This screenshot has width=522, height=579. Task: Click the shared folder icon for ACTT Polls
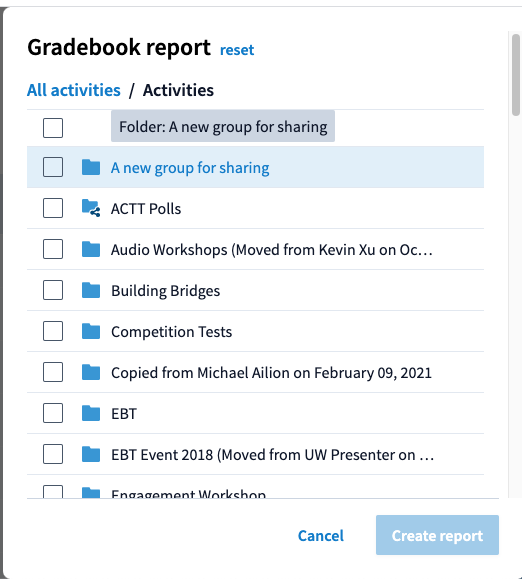click(91, 208)
